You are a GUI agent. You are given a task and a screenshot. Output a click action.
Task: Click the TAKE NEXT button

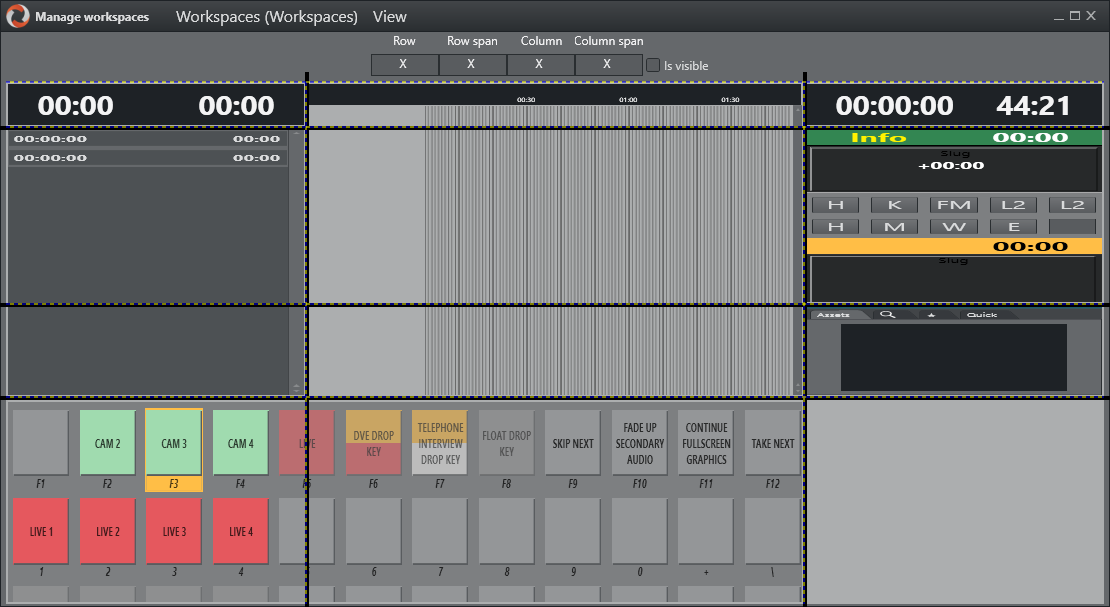click(772, 443)
